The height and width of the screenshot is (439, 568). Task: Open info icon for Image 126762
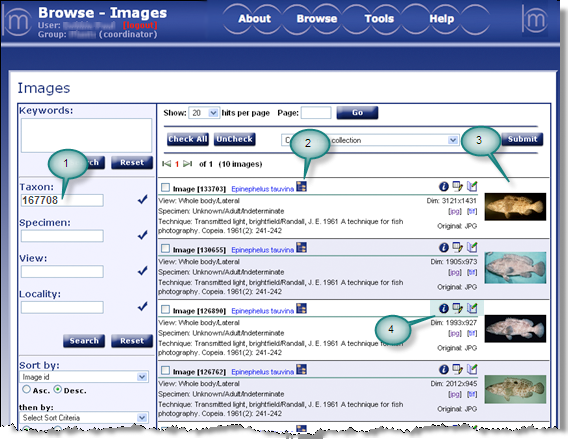(x=444, y=369)
